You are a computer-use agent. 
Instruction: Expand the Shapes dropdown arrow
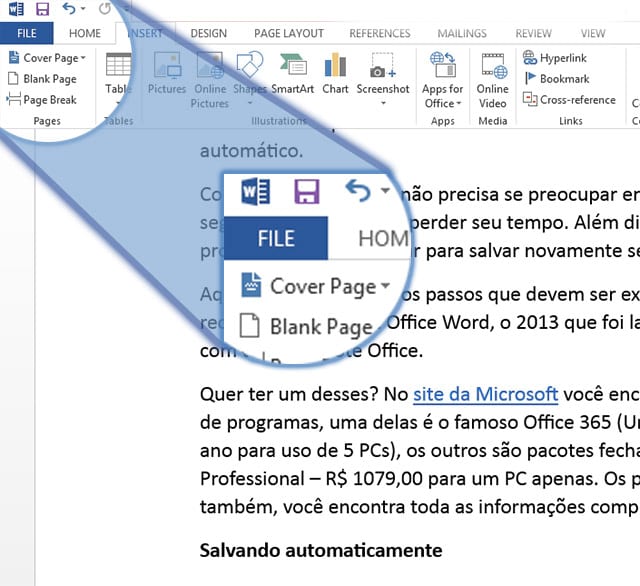(x=250, y=103)
